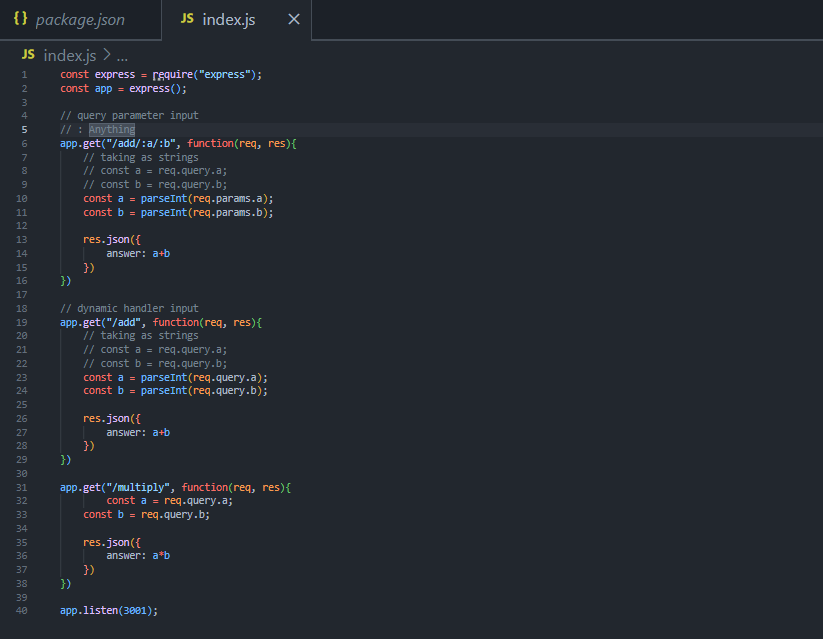Viewport: 823px width, 639px height.
Task: Click the JSON braces icon on package.json tab
Action: pos(20,18)
